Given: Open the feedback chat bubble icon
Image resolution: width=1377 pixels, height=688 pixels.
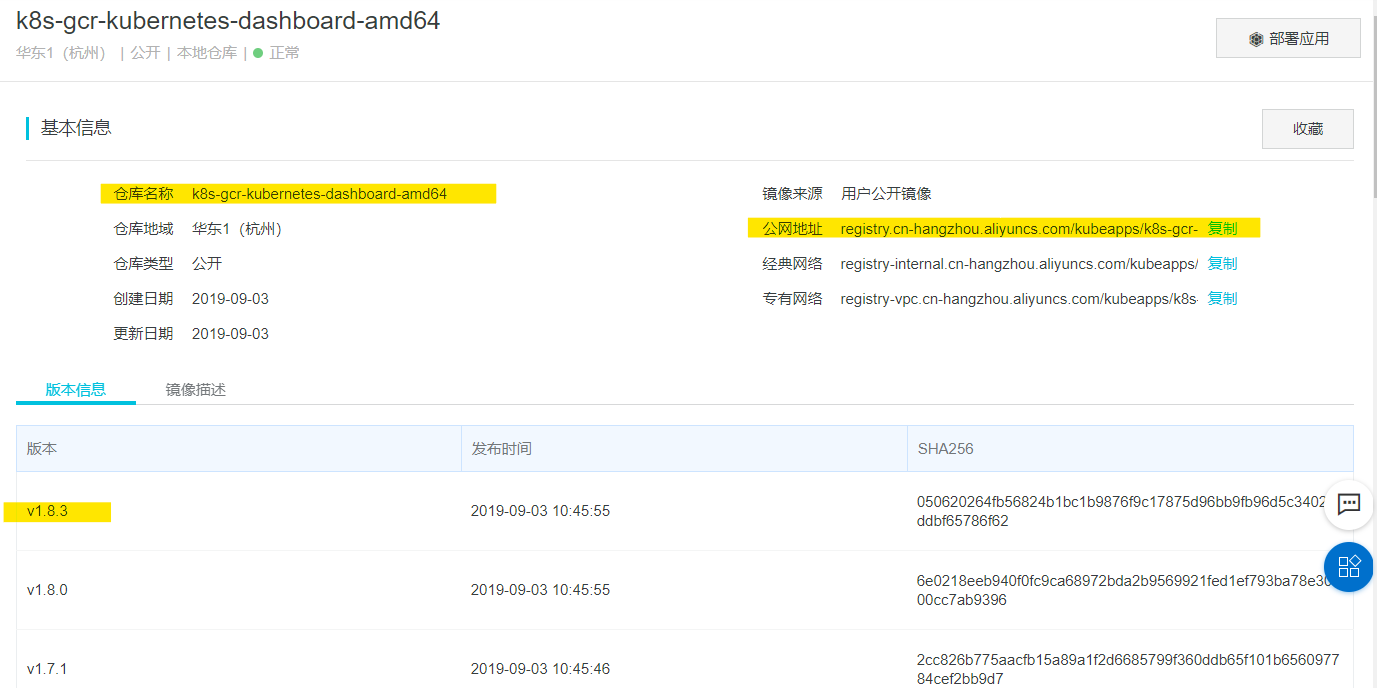Looking at the screenshot, I should 1348,505.
